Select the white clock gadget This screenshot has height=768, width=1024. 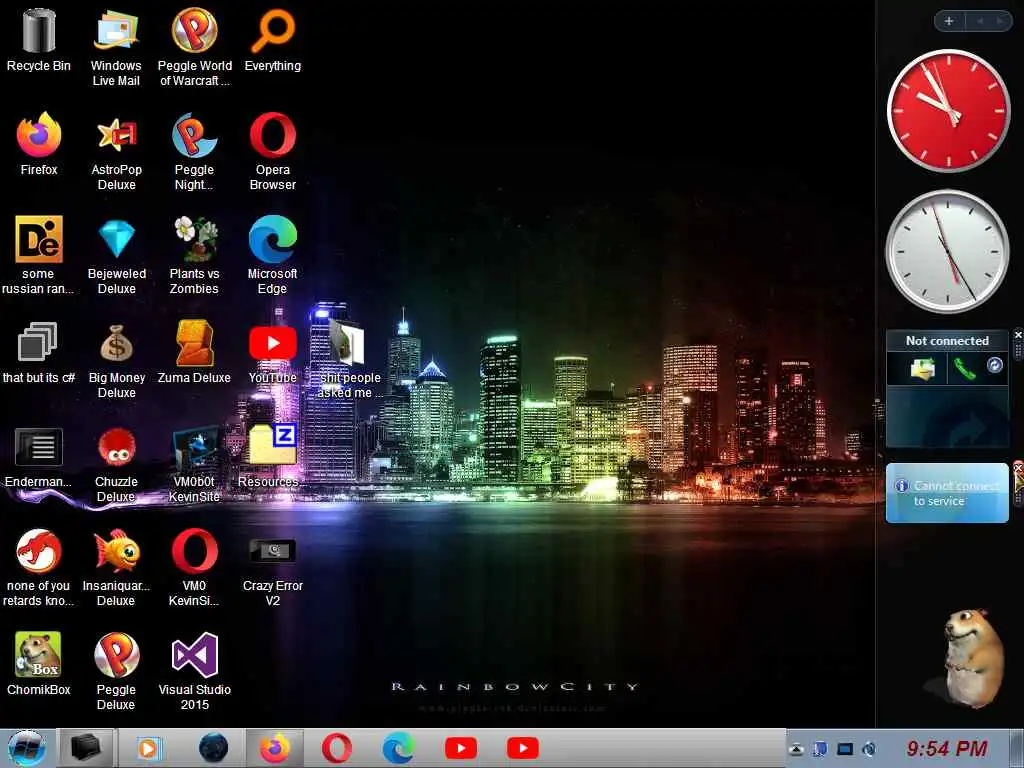pos(947,252)
